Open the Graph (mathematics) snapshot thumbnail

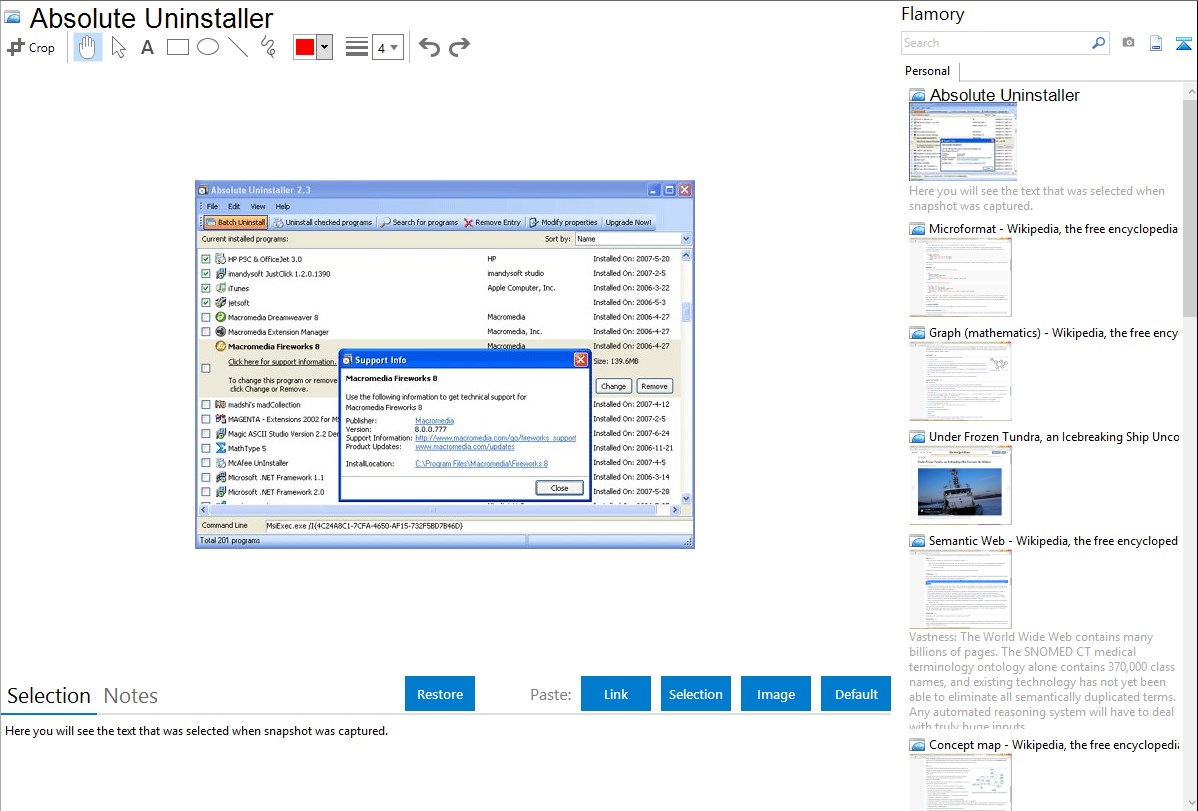point(960,381)
